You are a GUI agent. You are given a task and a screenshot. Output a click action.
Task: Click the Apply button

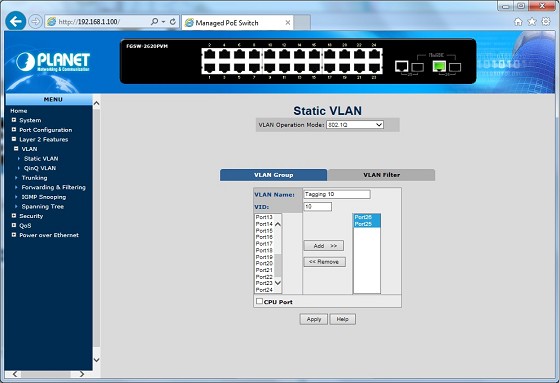tap(314, 319)
